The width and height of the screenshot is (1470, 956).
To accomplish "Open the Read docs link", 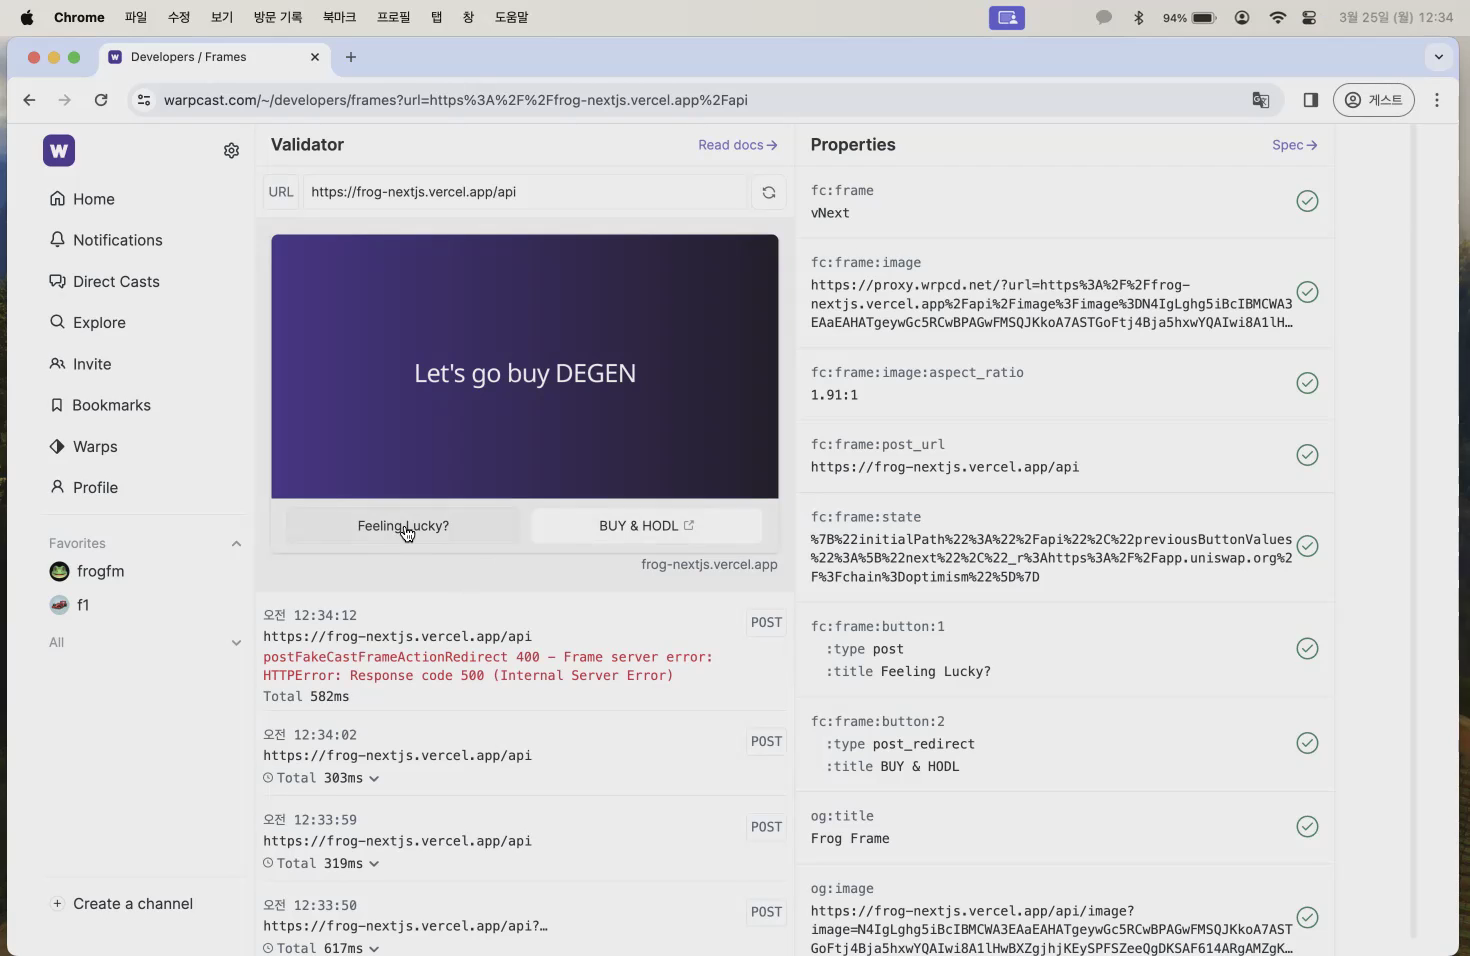I will [x=738, y=145].
